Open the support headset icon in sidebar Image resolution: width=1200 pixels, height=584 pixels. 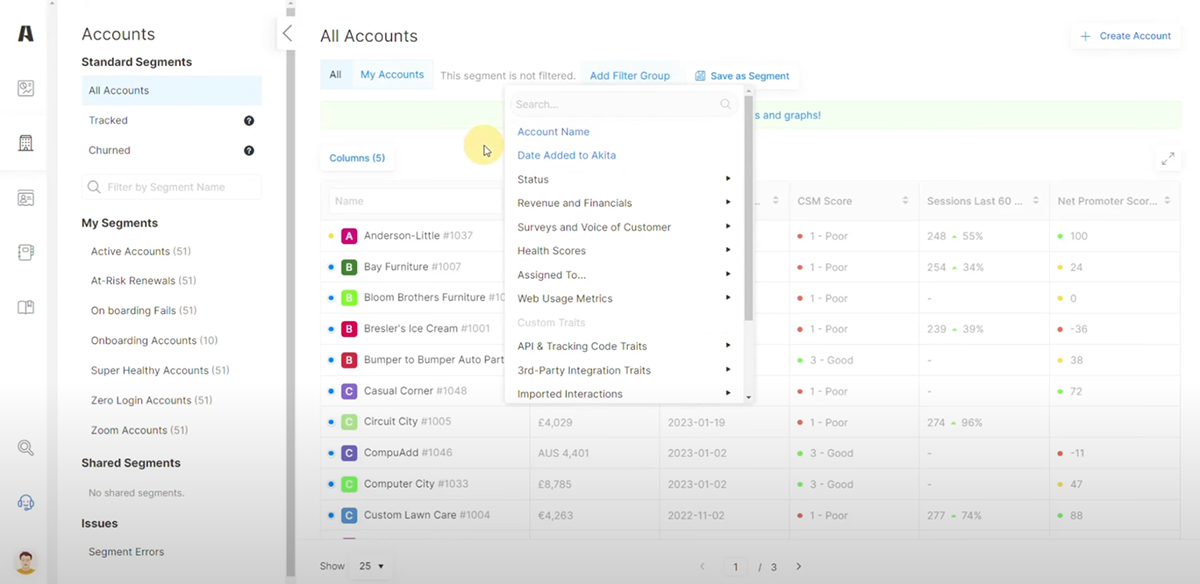pyautogui.click(x=24, y=502)
